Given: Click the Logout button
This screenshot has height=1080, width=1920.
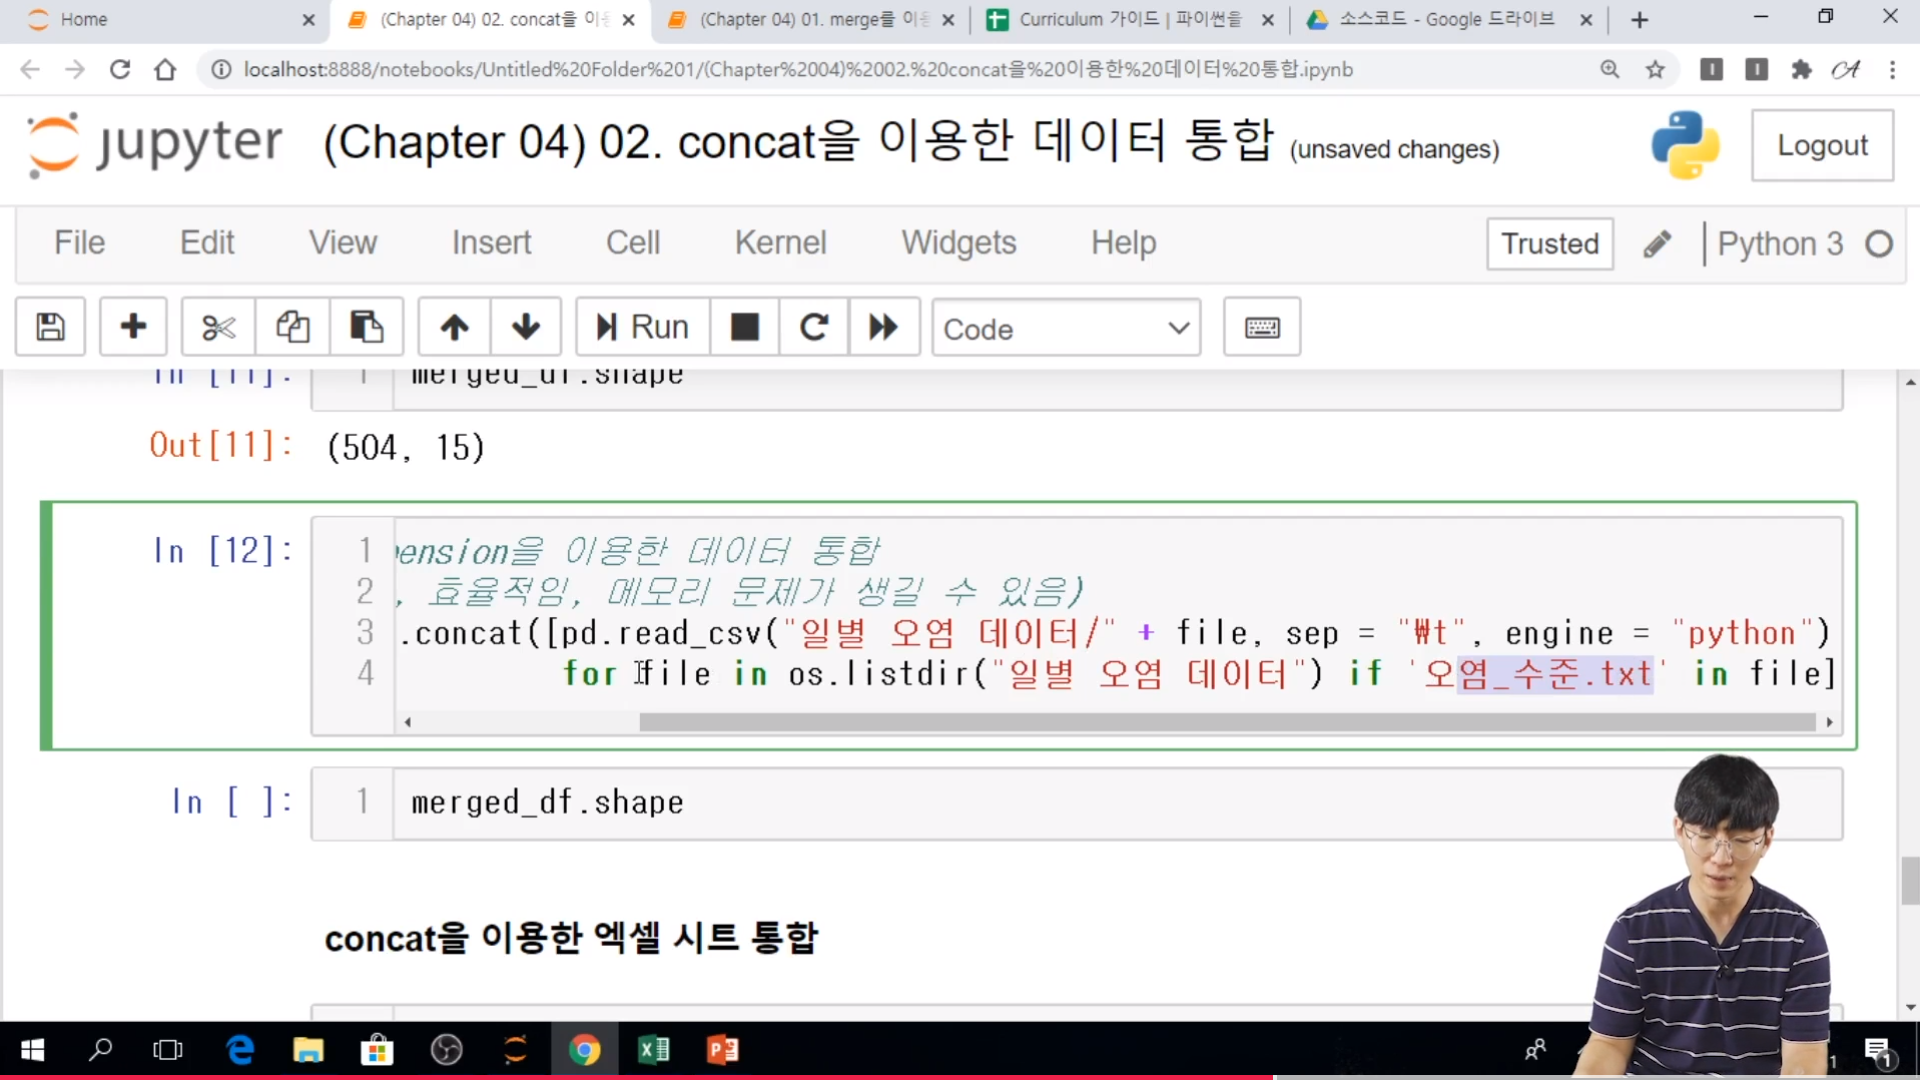Looking at the screenshot, I should [1821, 146].
